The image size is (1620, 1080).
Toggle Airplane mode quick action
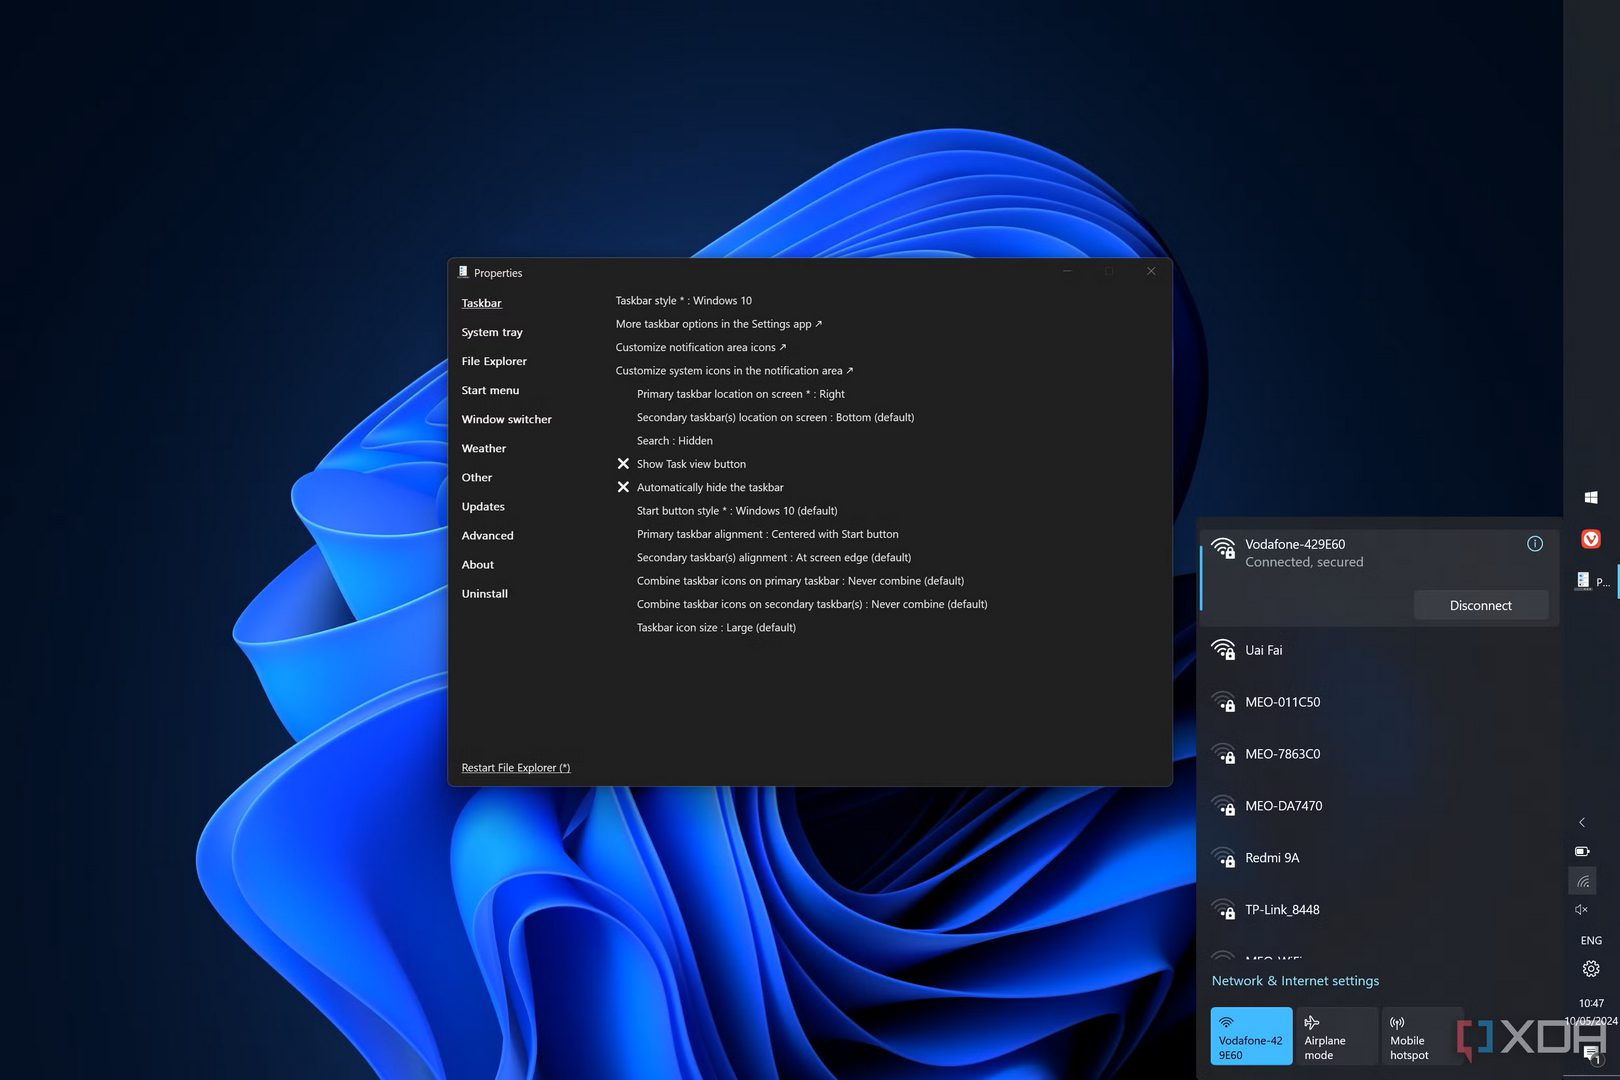pyautogui.click(x=1337, y=1037)
